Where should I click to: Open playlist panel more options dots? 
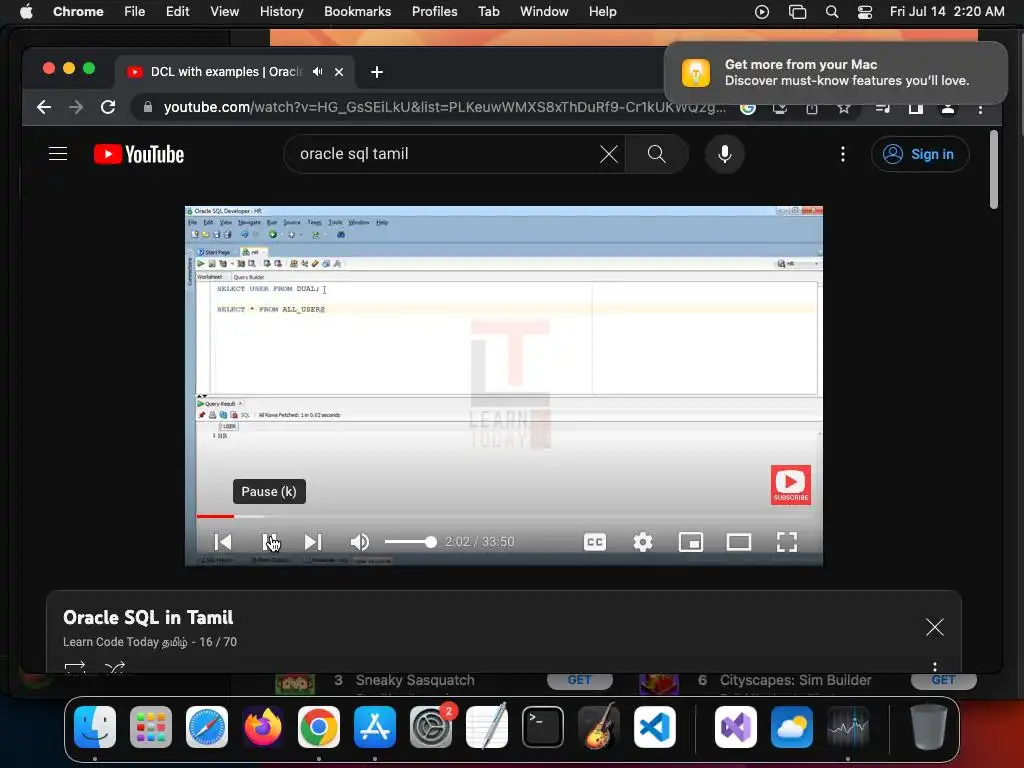[x=935, y=667]
